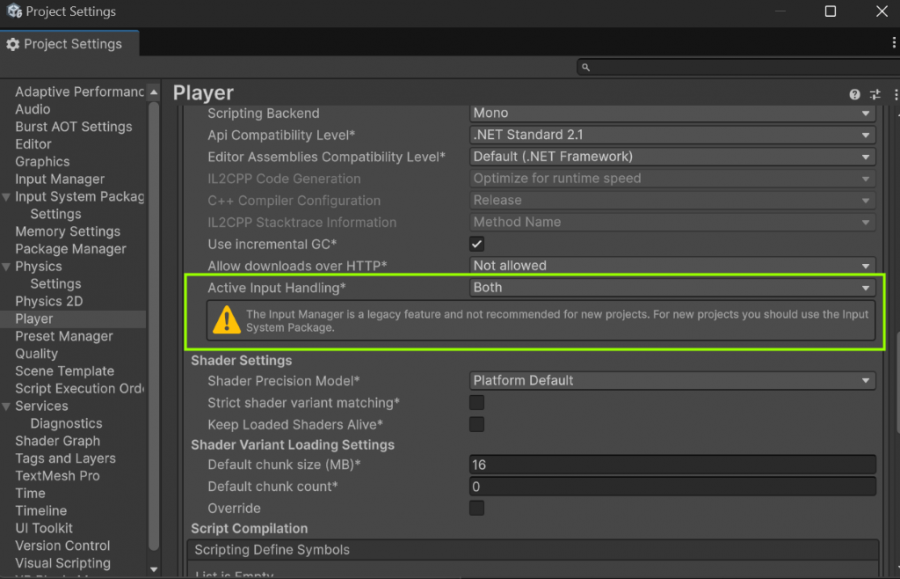
Task: Disable Use incremental GC checkbox
Action: [x=477, y=244]
